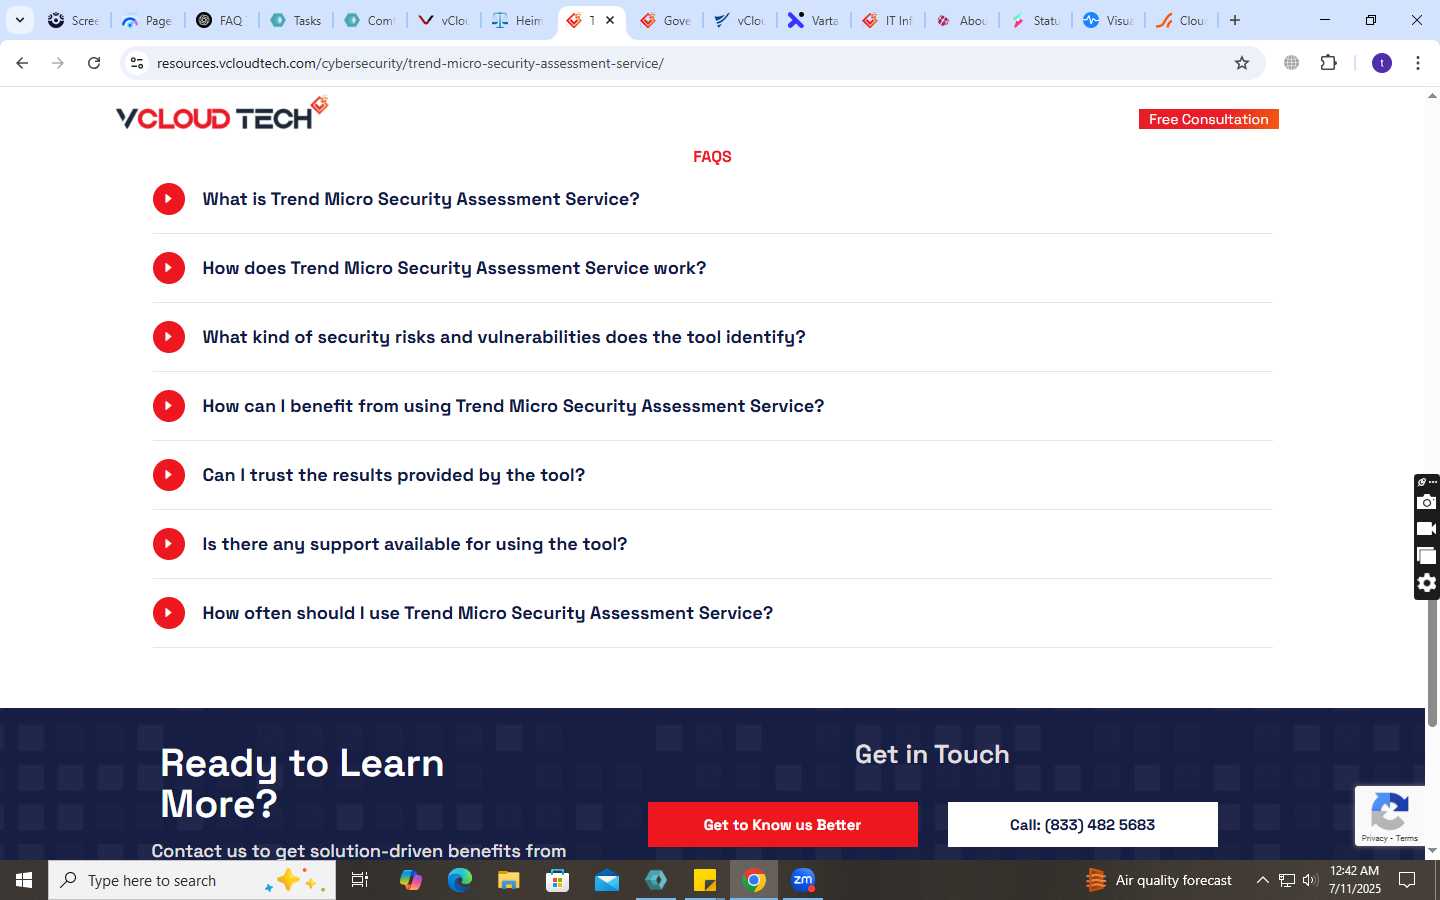
Task: Click the Get to Know us Better button
Action: coord(782,825)
